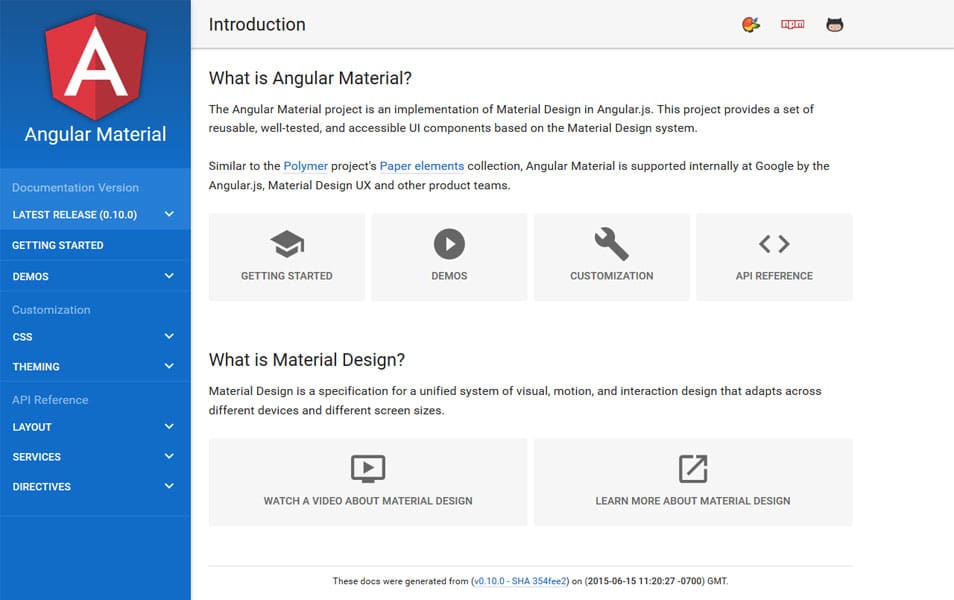Select DEMOS label in the sidebar
The height and width of the screenshot is (600, 954).
[x=30, y=276]
